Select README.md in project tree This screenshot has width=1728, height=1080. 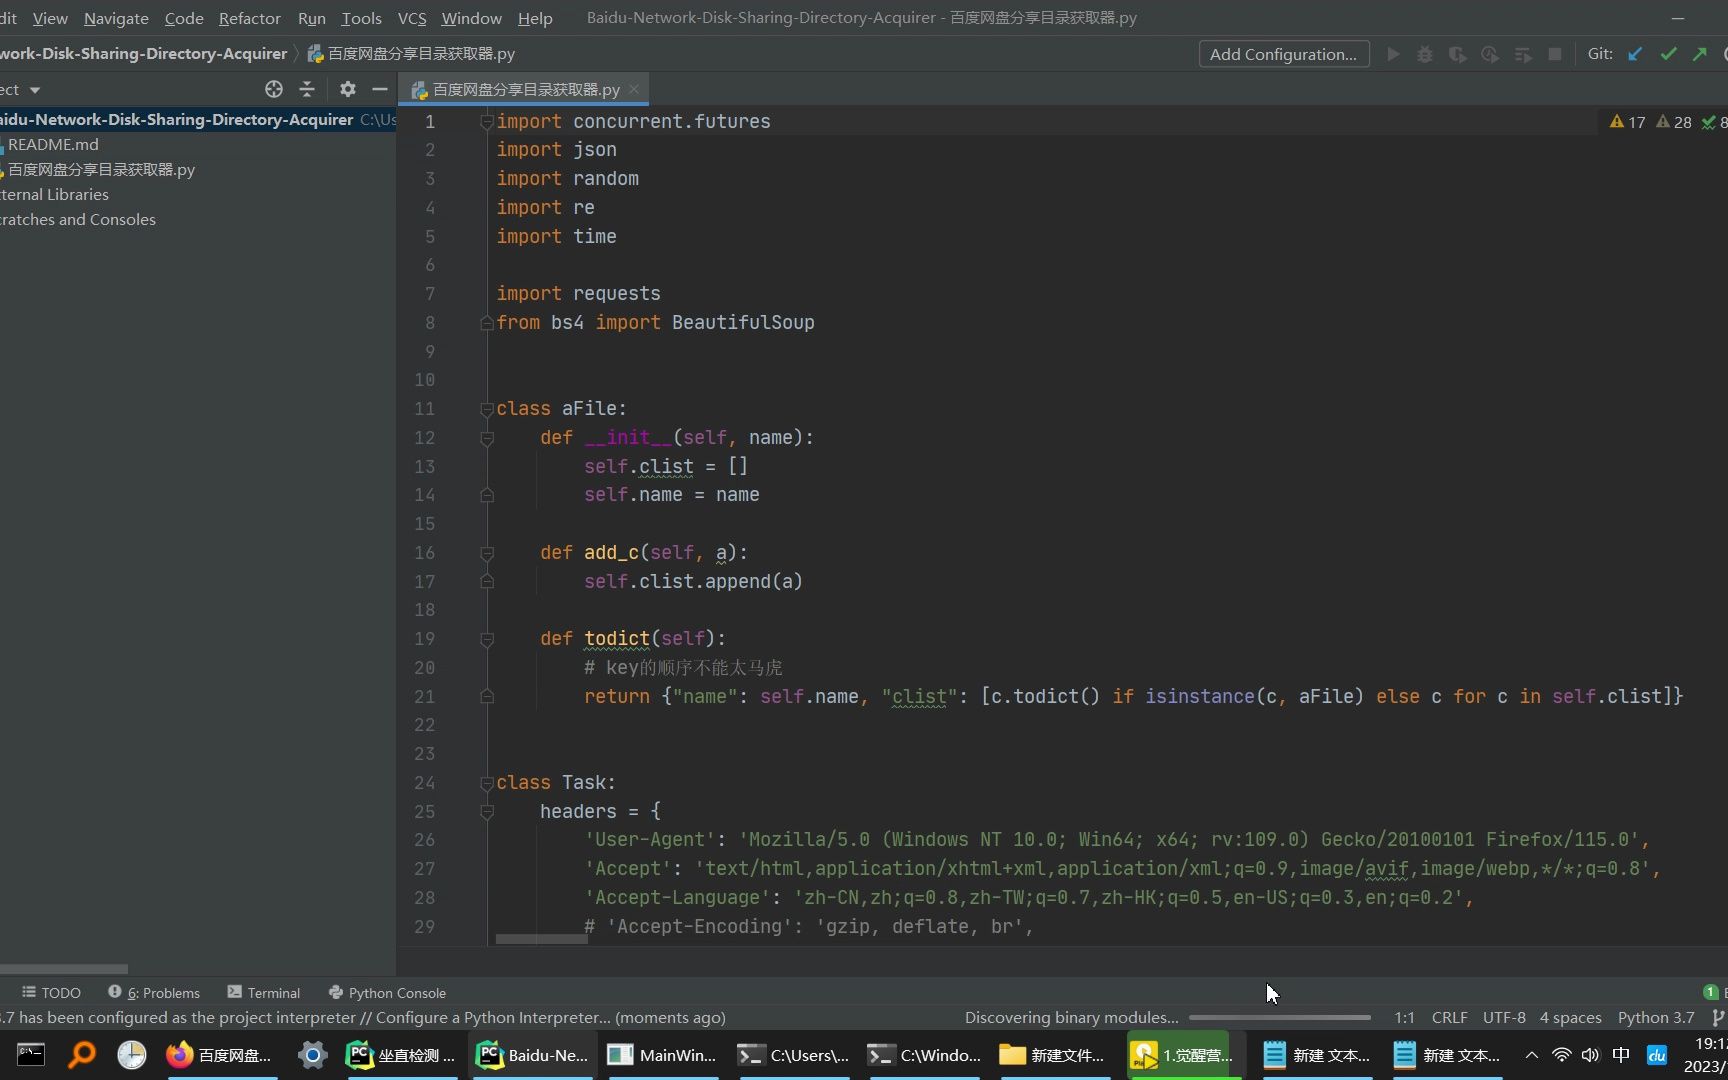tap(53, 144)
